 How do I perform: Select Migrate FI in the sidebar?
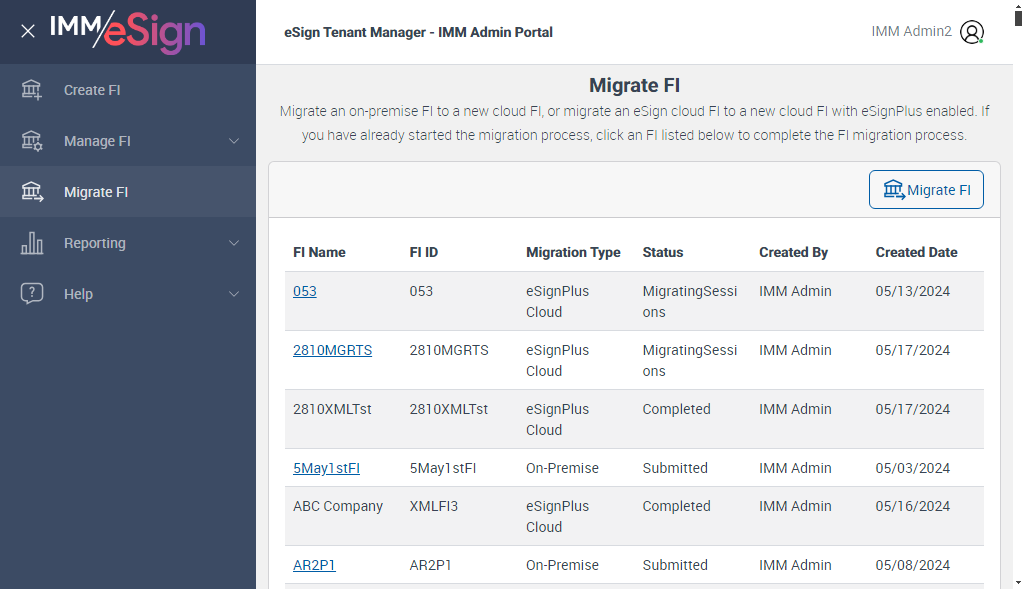(128, 192)
